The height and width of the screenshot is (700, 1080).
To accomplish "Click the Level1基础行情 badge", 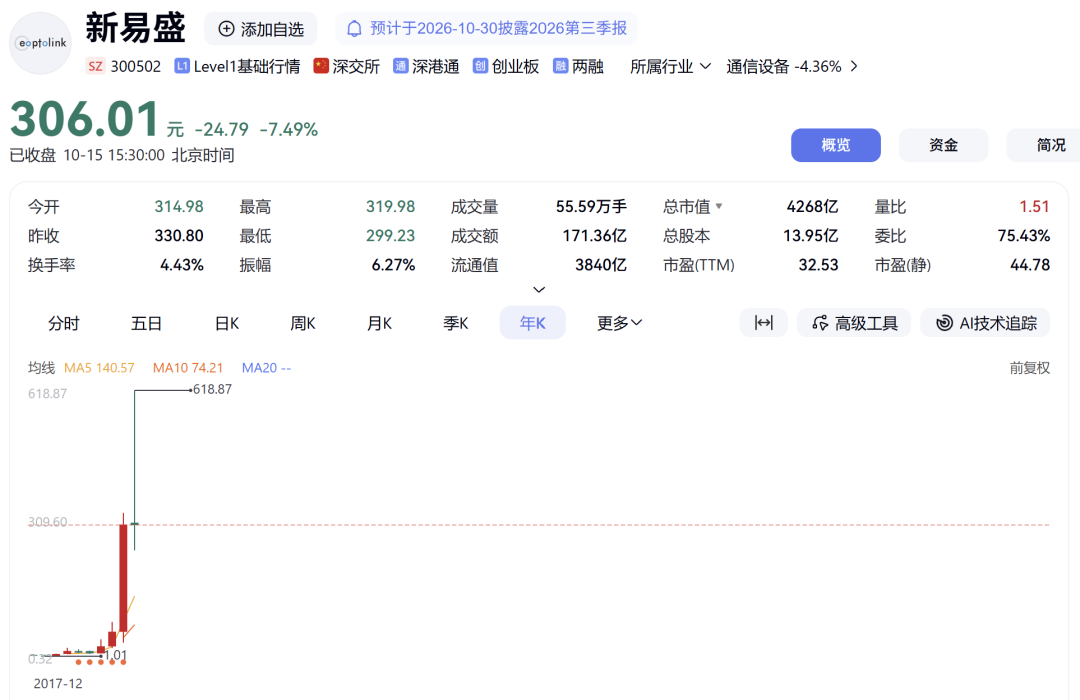I will tap(238, 66).
